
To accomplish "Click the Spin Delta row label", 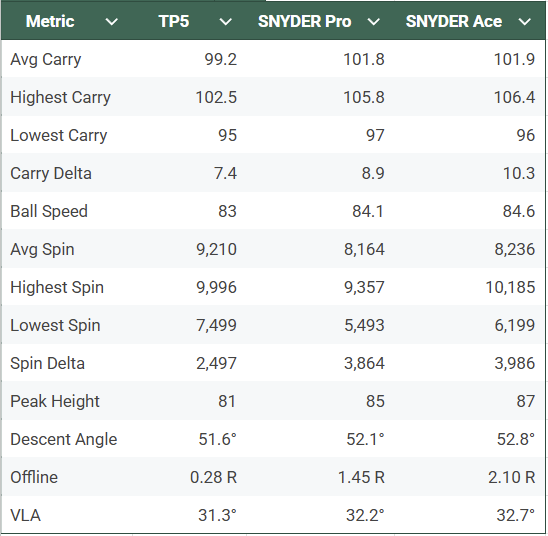I will (48, 363).
